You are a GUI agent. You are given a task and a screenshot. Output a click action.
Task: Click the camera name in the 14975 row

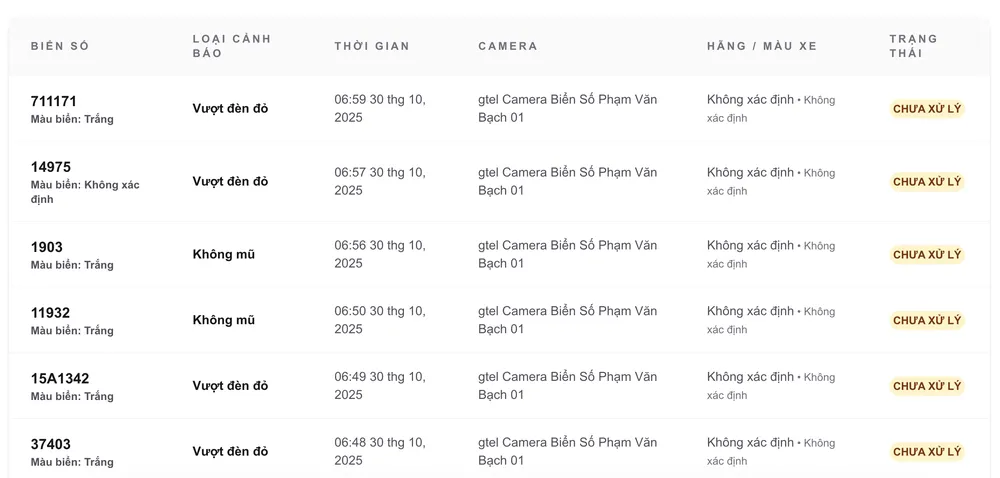(x=568, y=181)
